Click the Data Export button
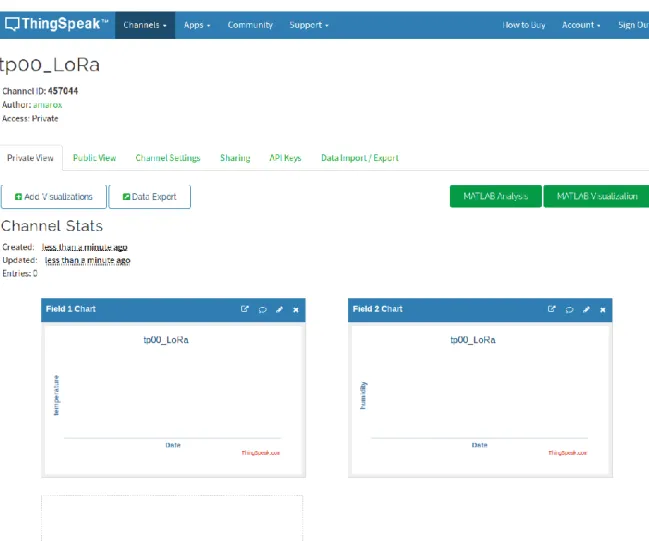 [x=149, y=197]
